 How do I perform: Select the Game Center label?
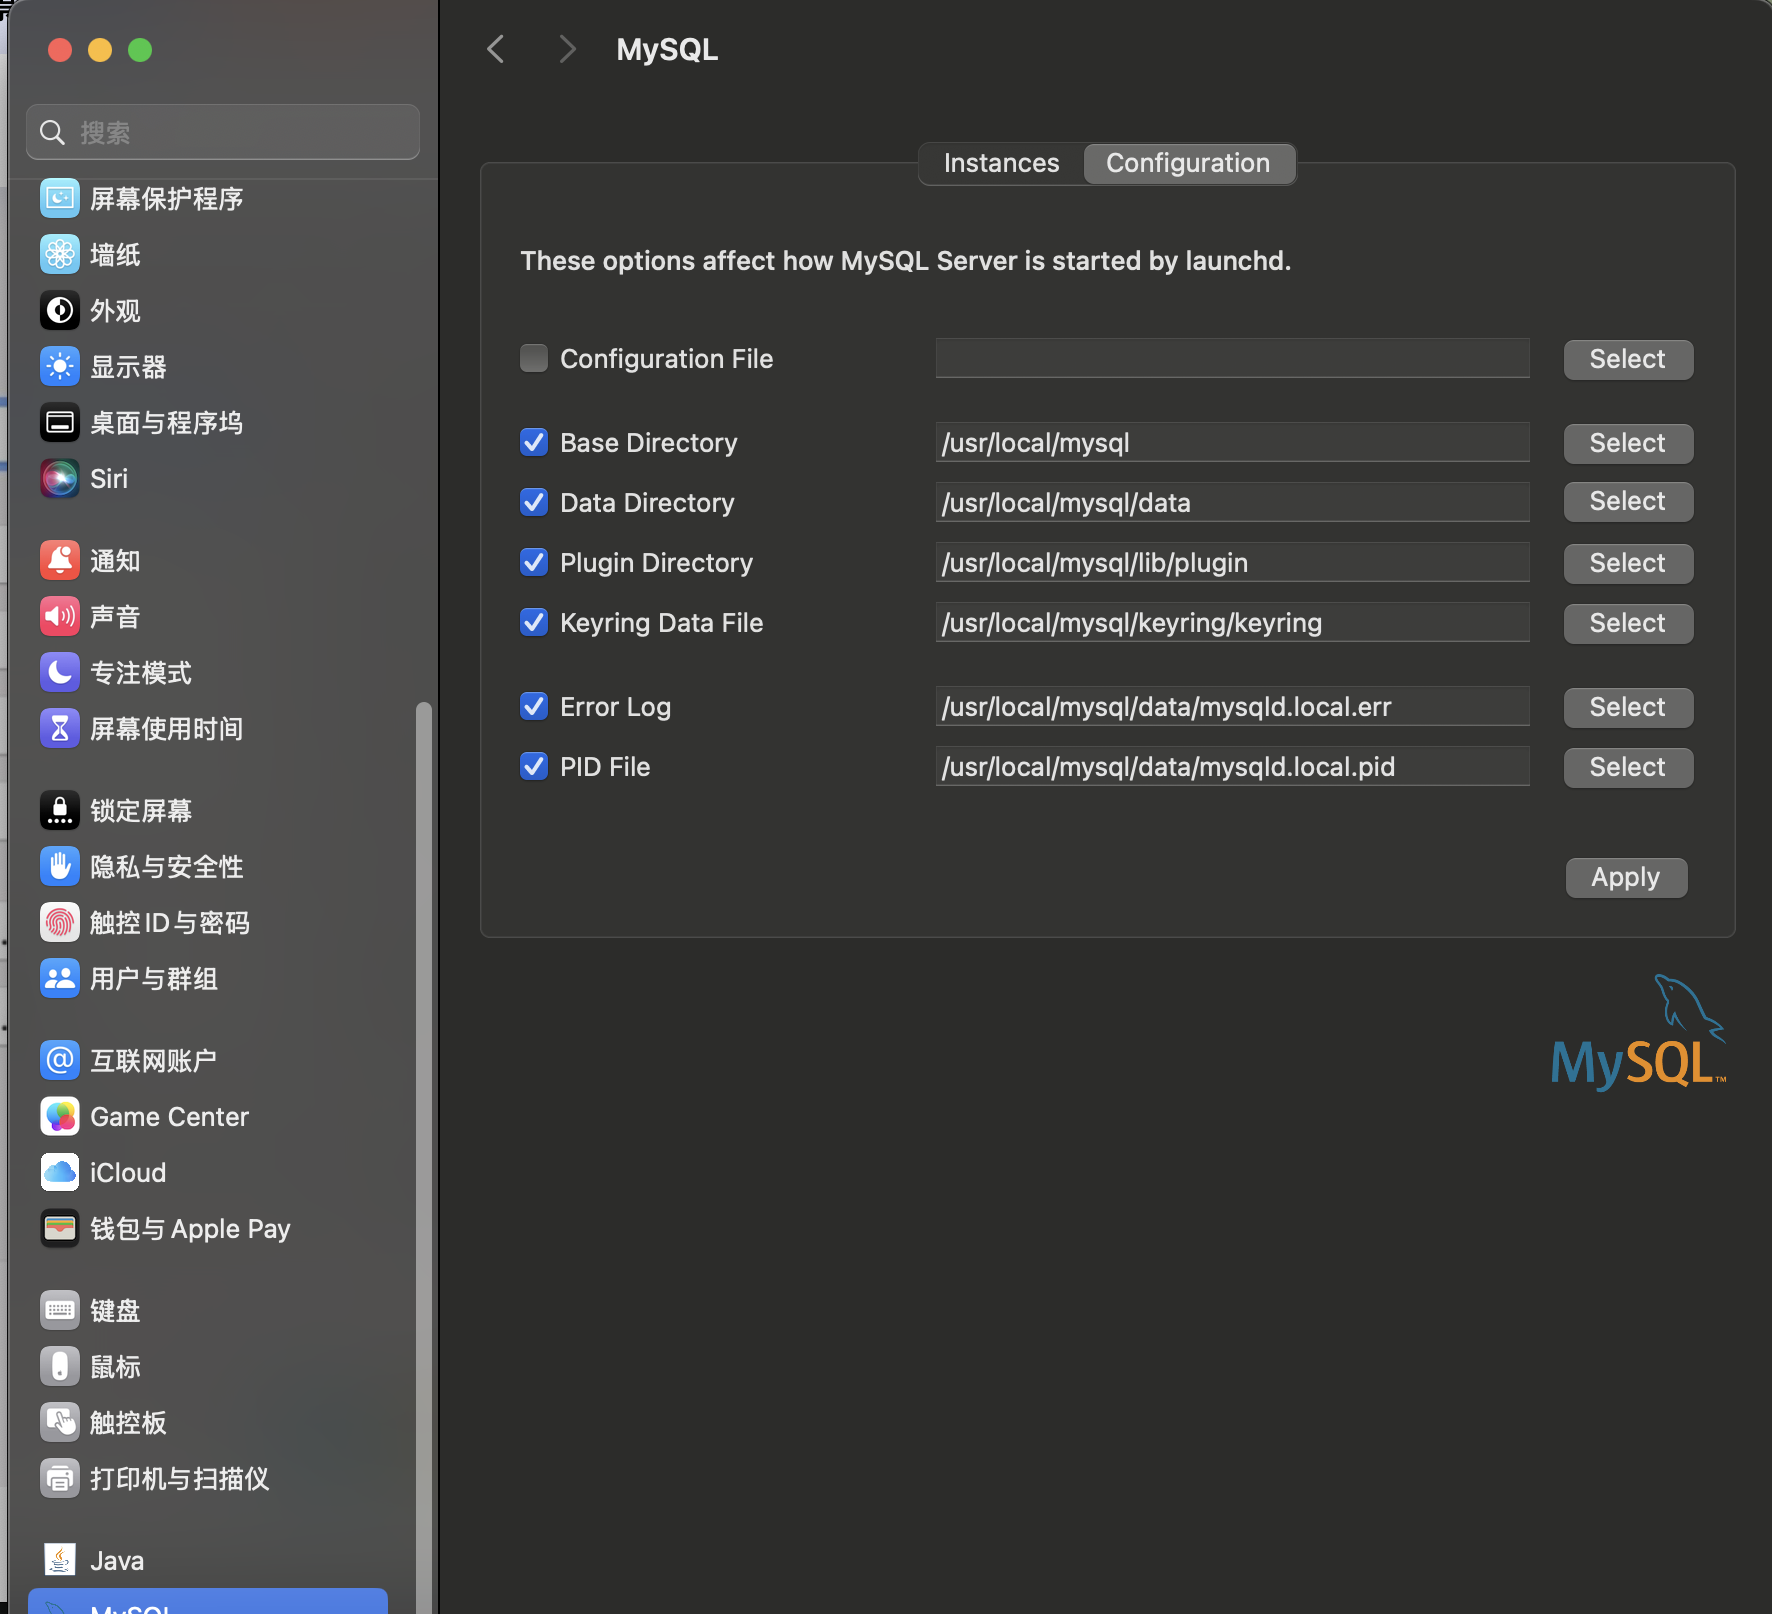169,1117
